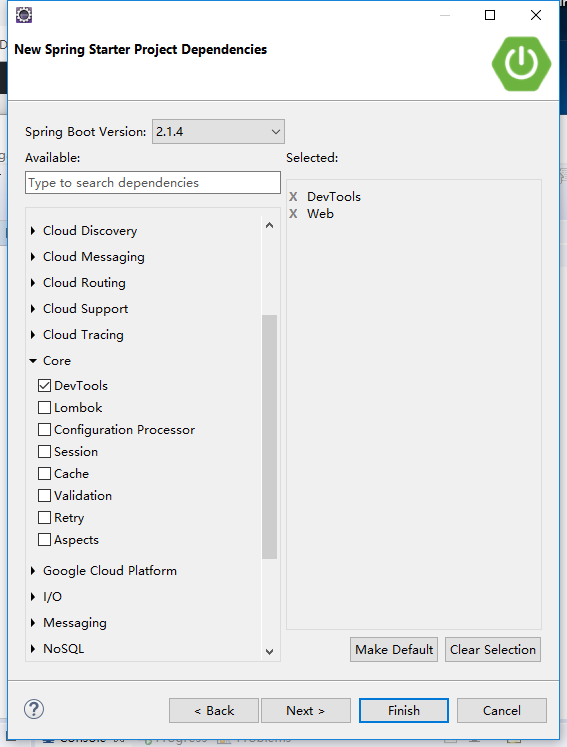Check the Configuration Processor option

(x=44, y=429)
